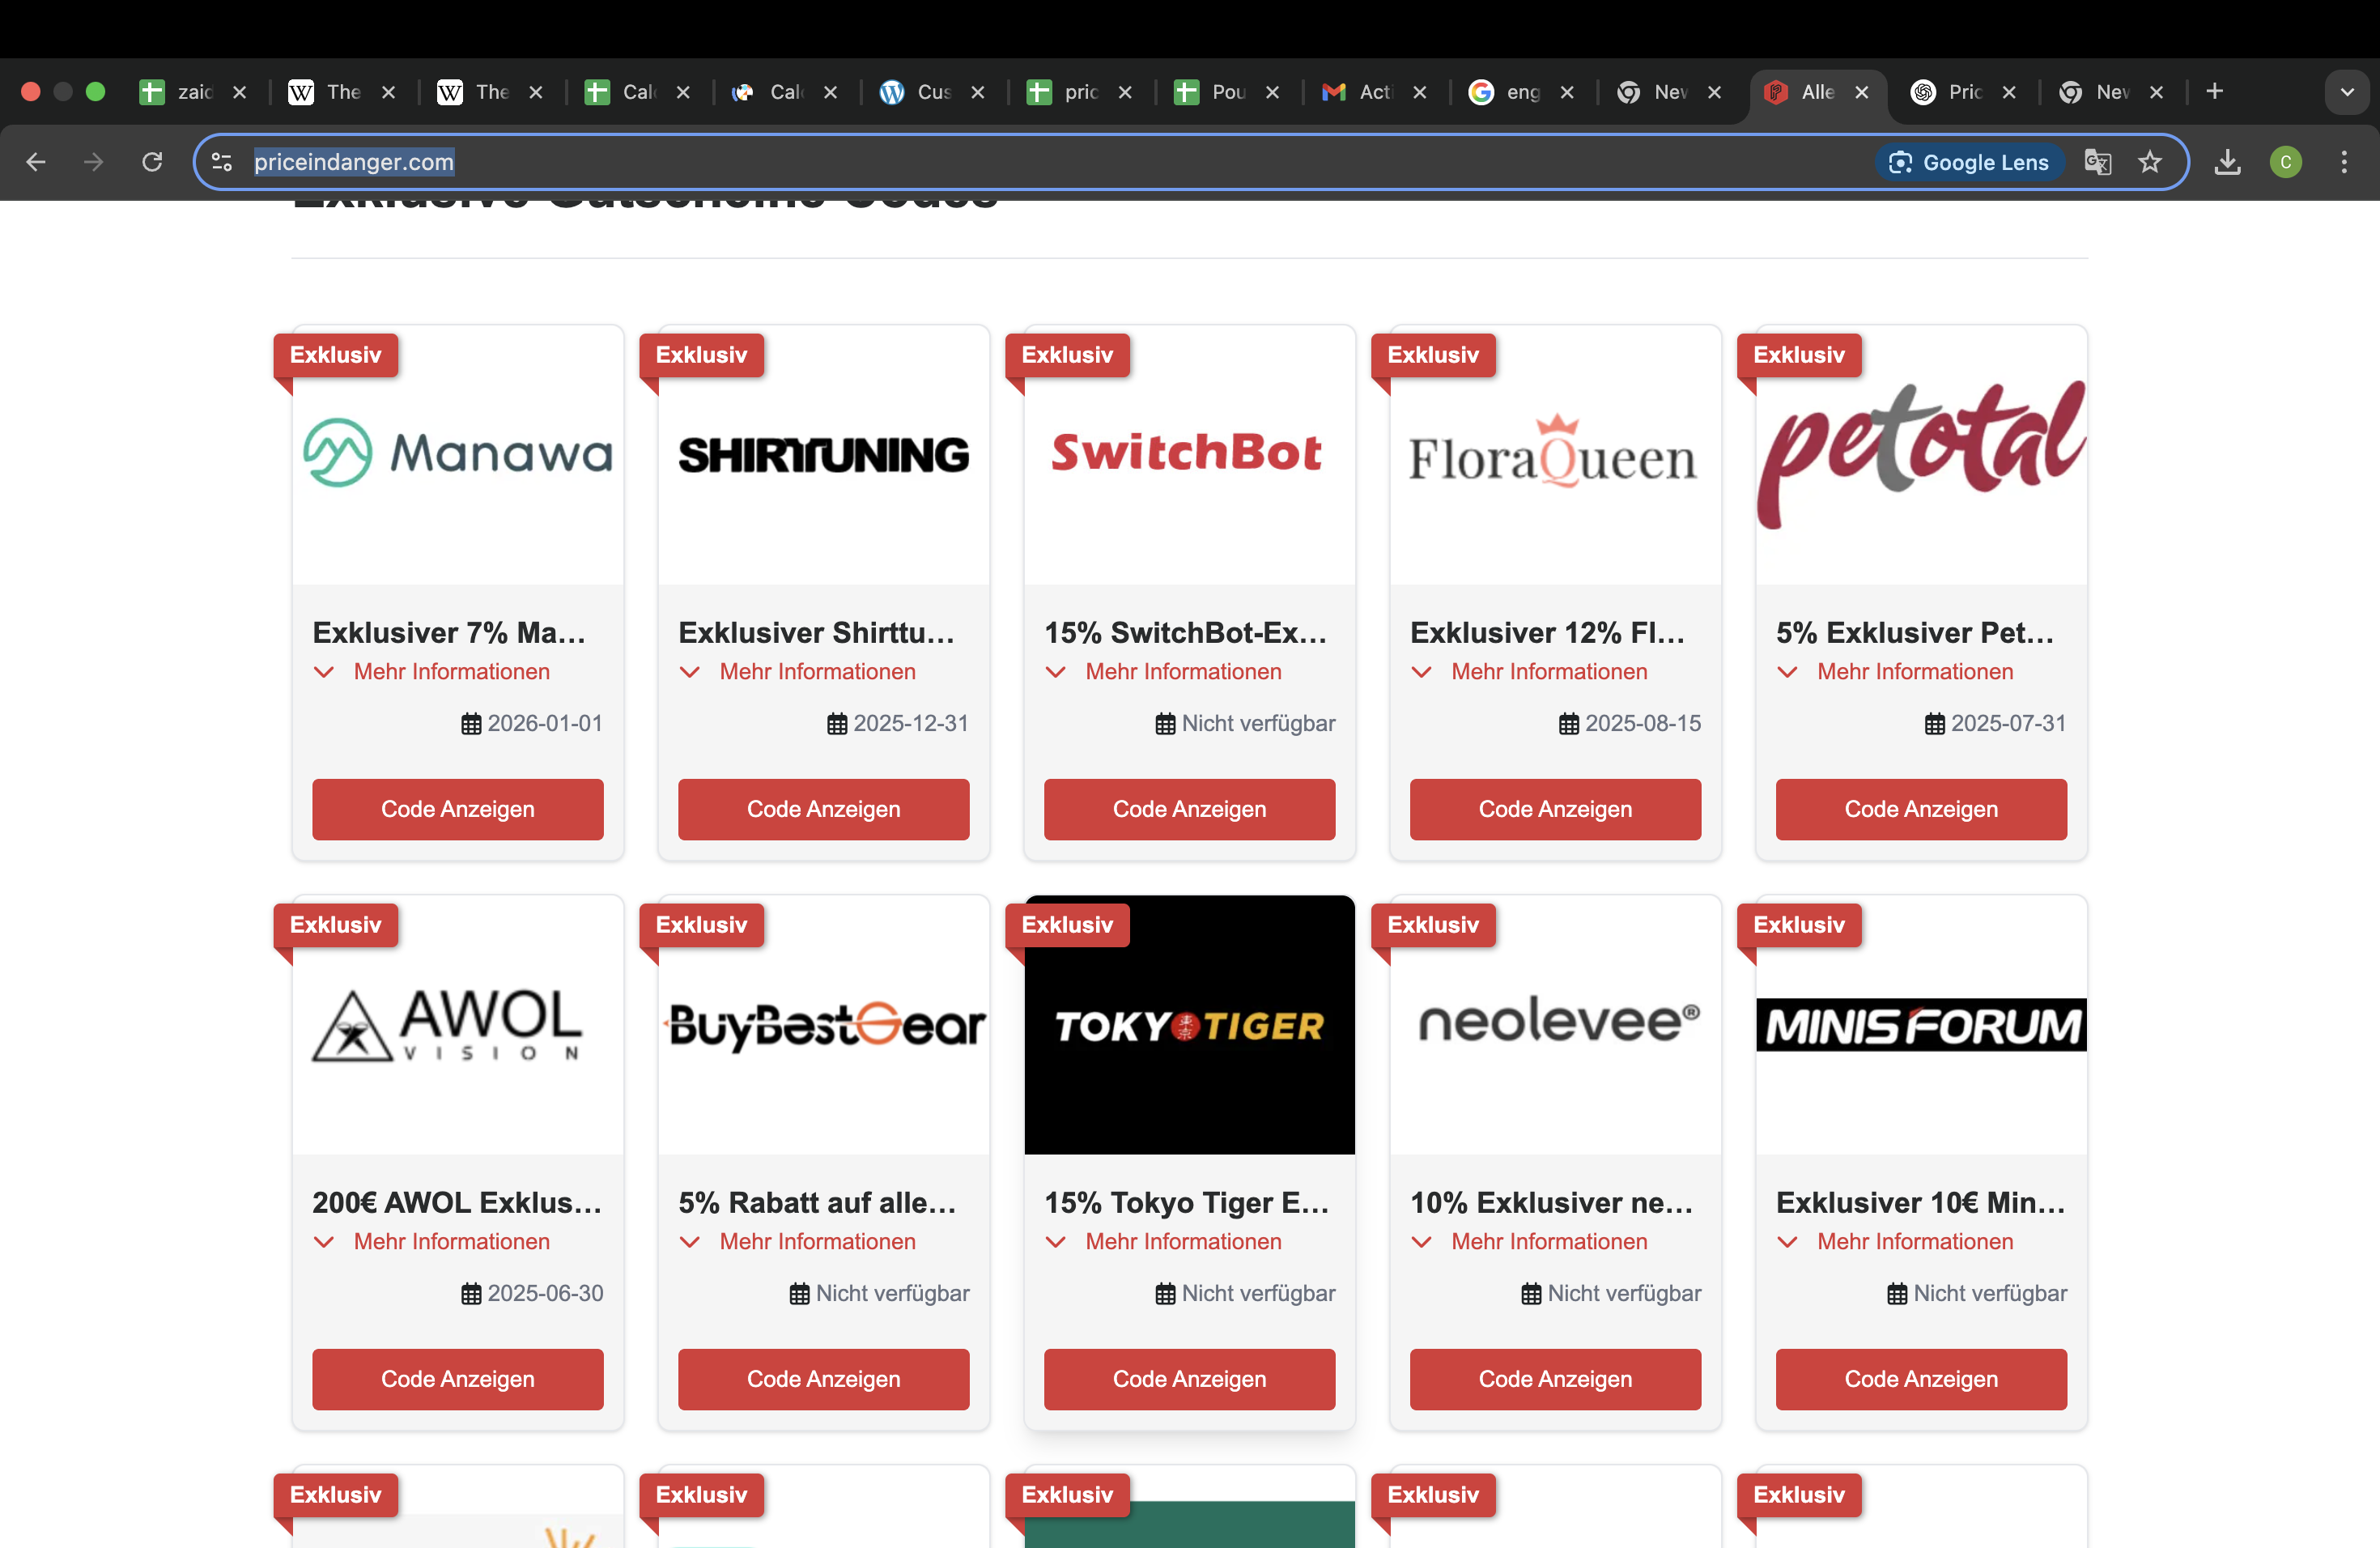Show code for the Minisforum coupon
The width and height of the screenshot is (2380, 1548).
[x=1922, y=1379]
